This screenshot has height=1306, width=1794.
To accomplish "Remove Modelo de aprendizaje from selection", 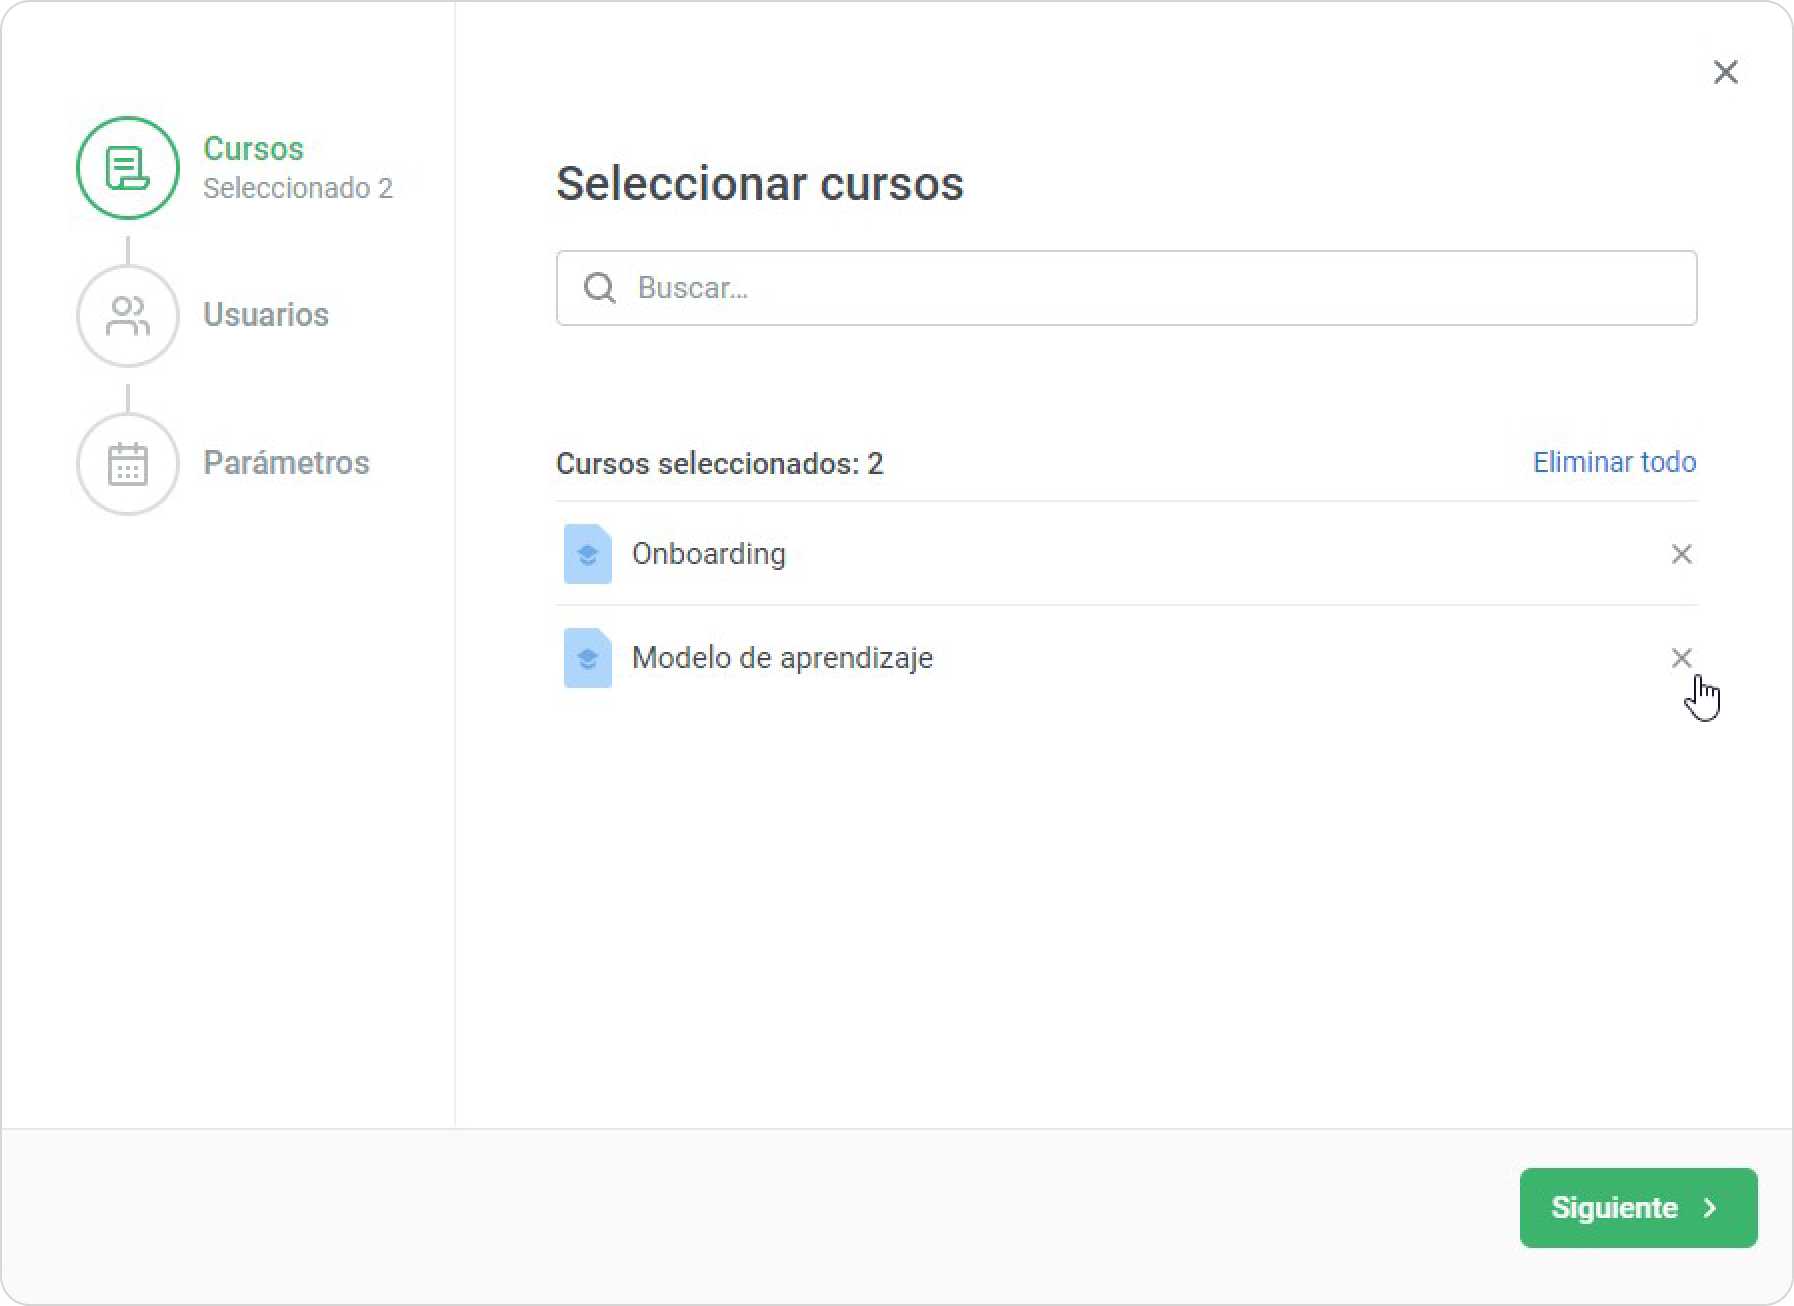I will pos(1681,658).
